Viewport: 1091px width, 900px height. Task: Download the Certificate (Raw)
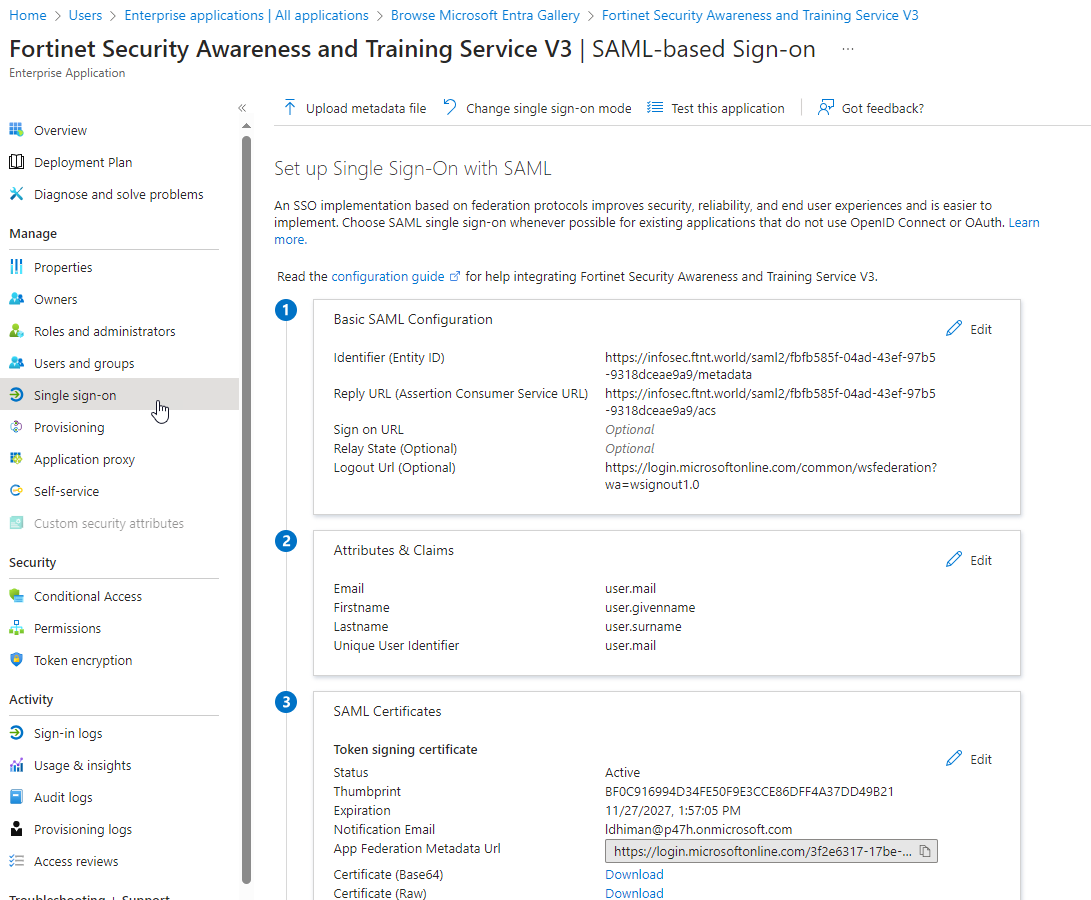pos(634,892)
